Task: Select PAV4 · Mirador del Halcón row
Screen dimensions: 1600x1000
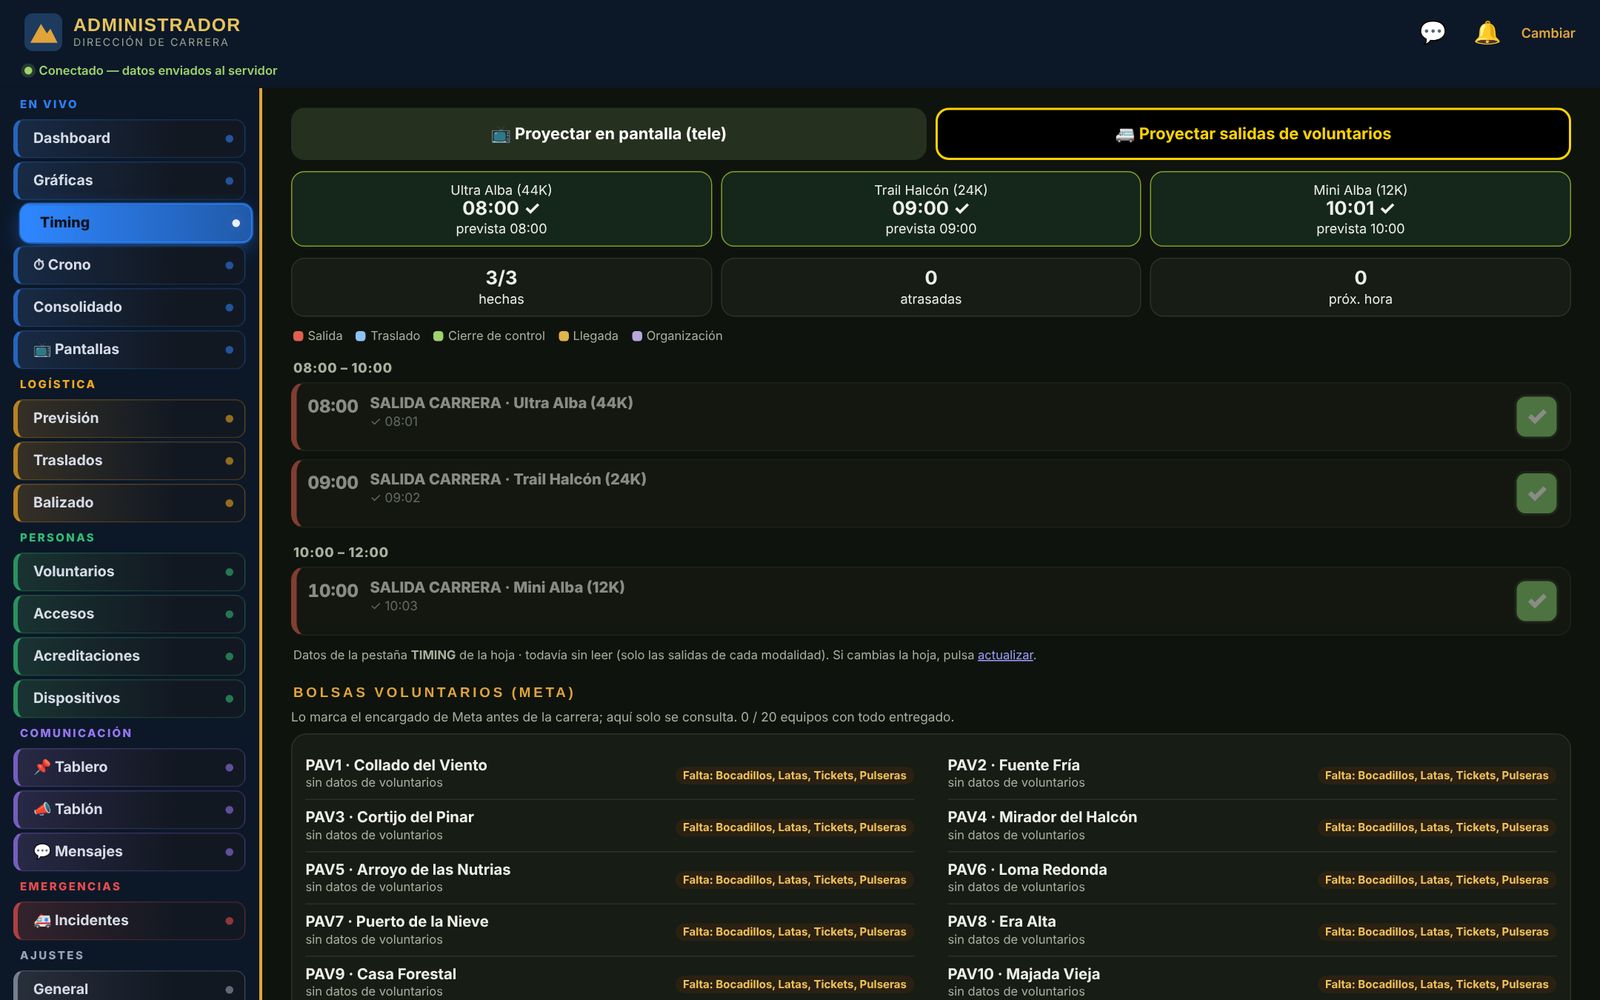Action: (1252, 825)
